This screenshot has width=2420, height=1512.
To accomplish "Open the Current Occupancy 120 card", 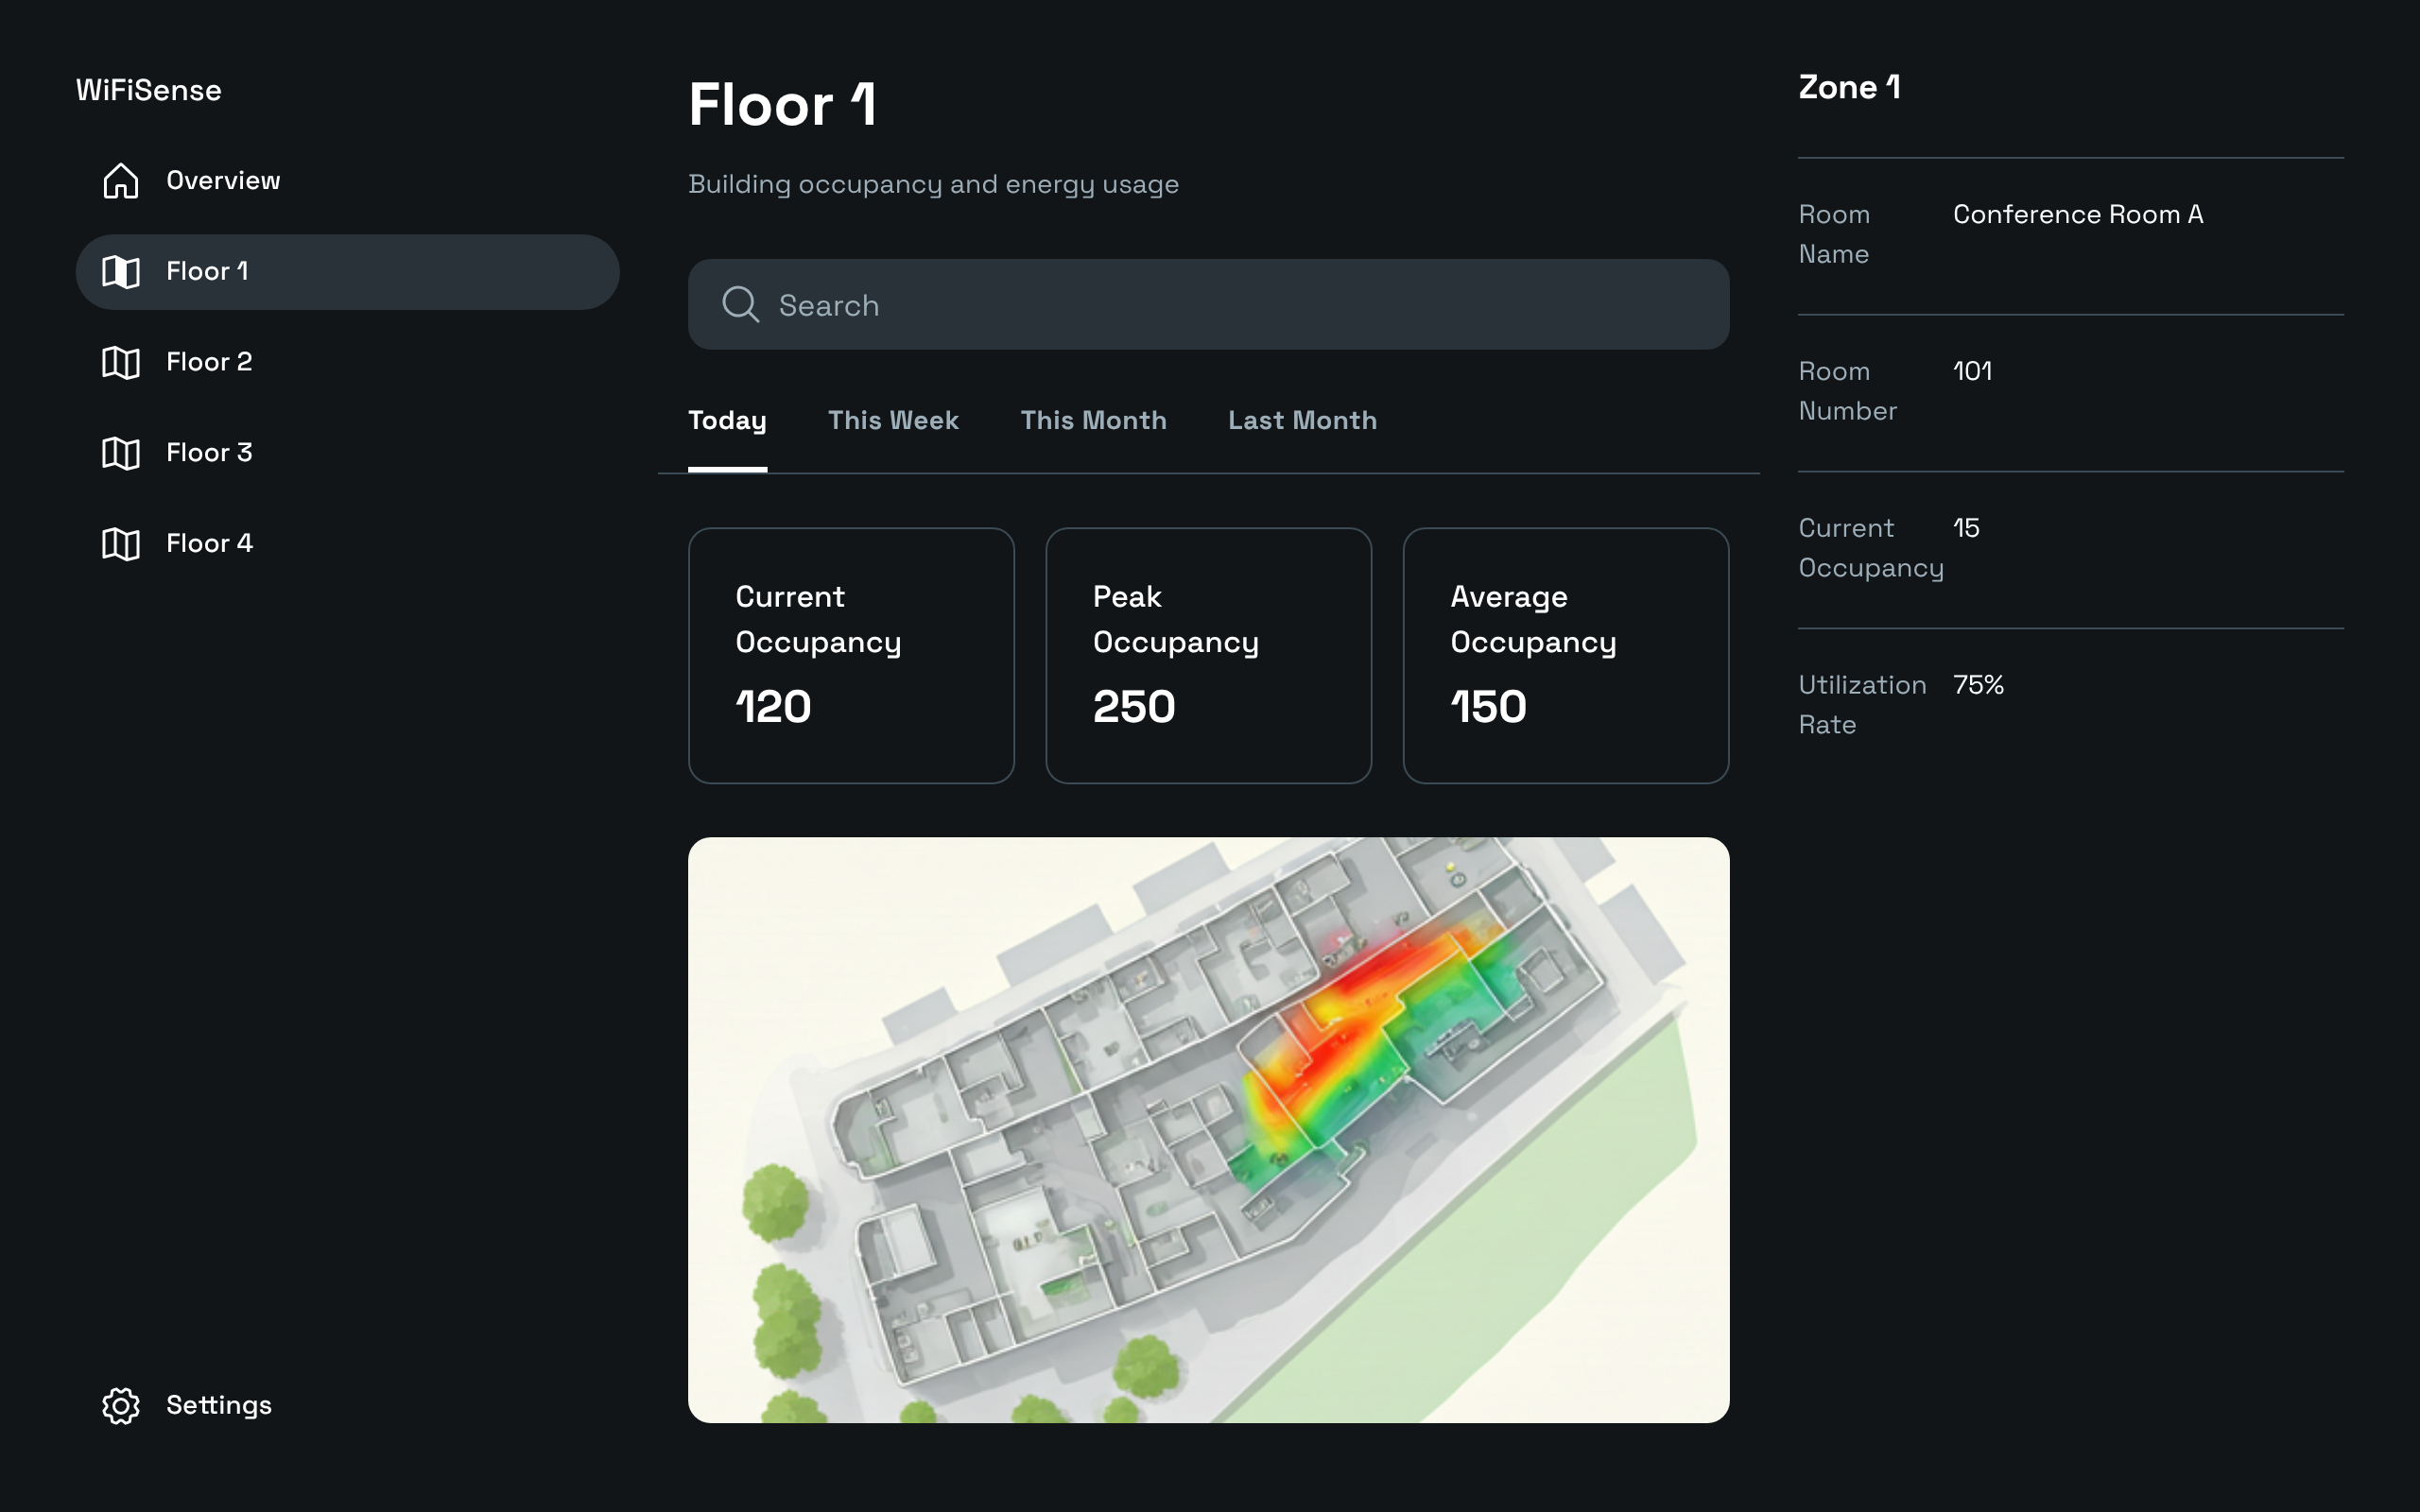I will pos(851,655).
